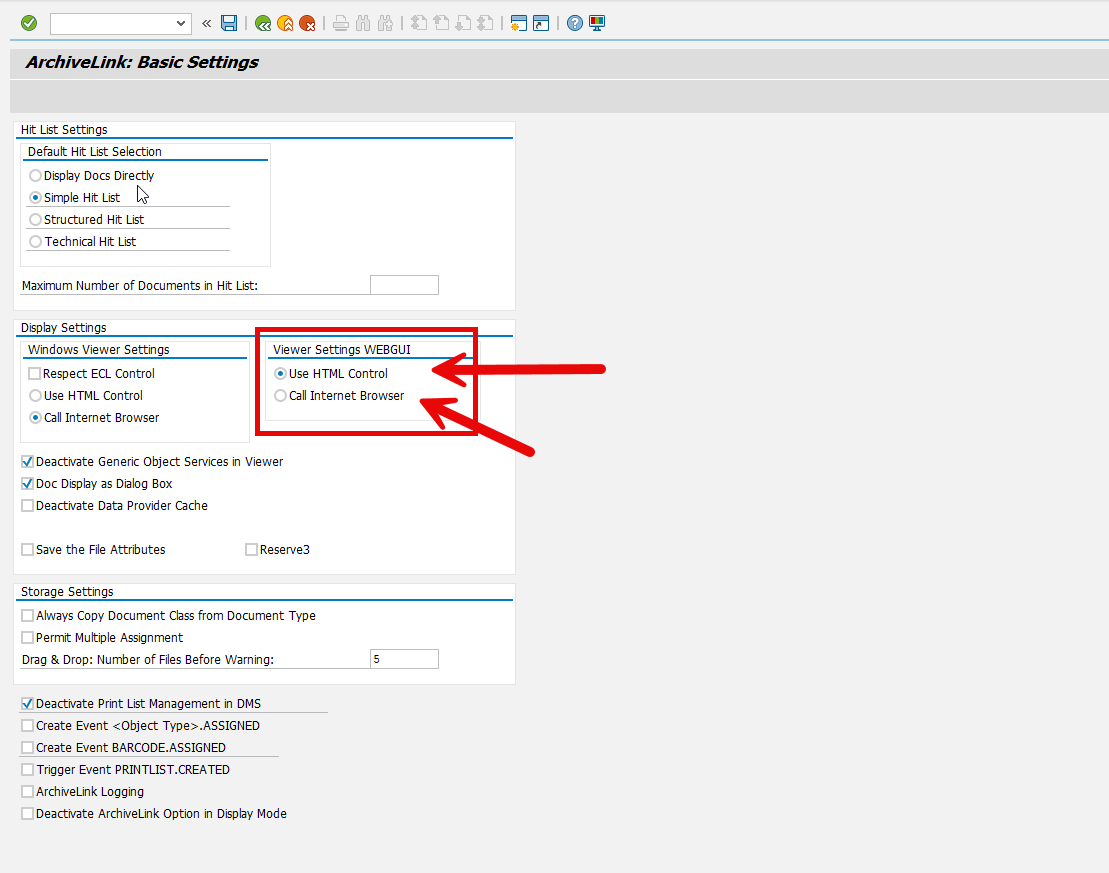1109x873 pixels.
Task: Check Create Event <Object Type>.ASSIGNED
Action: coord(28,725)
